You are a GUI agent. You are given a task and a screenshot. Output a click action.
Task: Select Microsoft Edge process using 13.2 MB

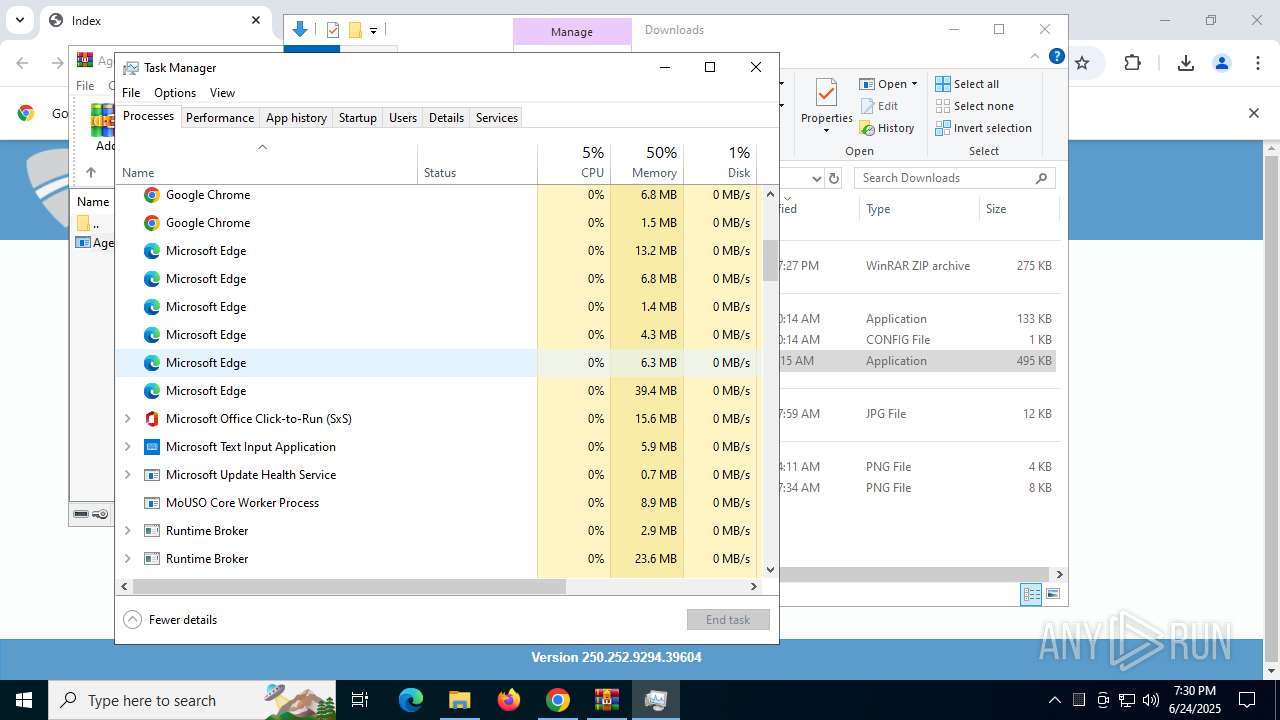(x=439, y=251)
